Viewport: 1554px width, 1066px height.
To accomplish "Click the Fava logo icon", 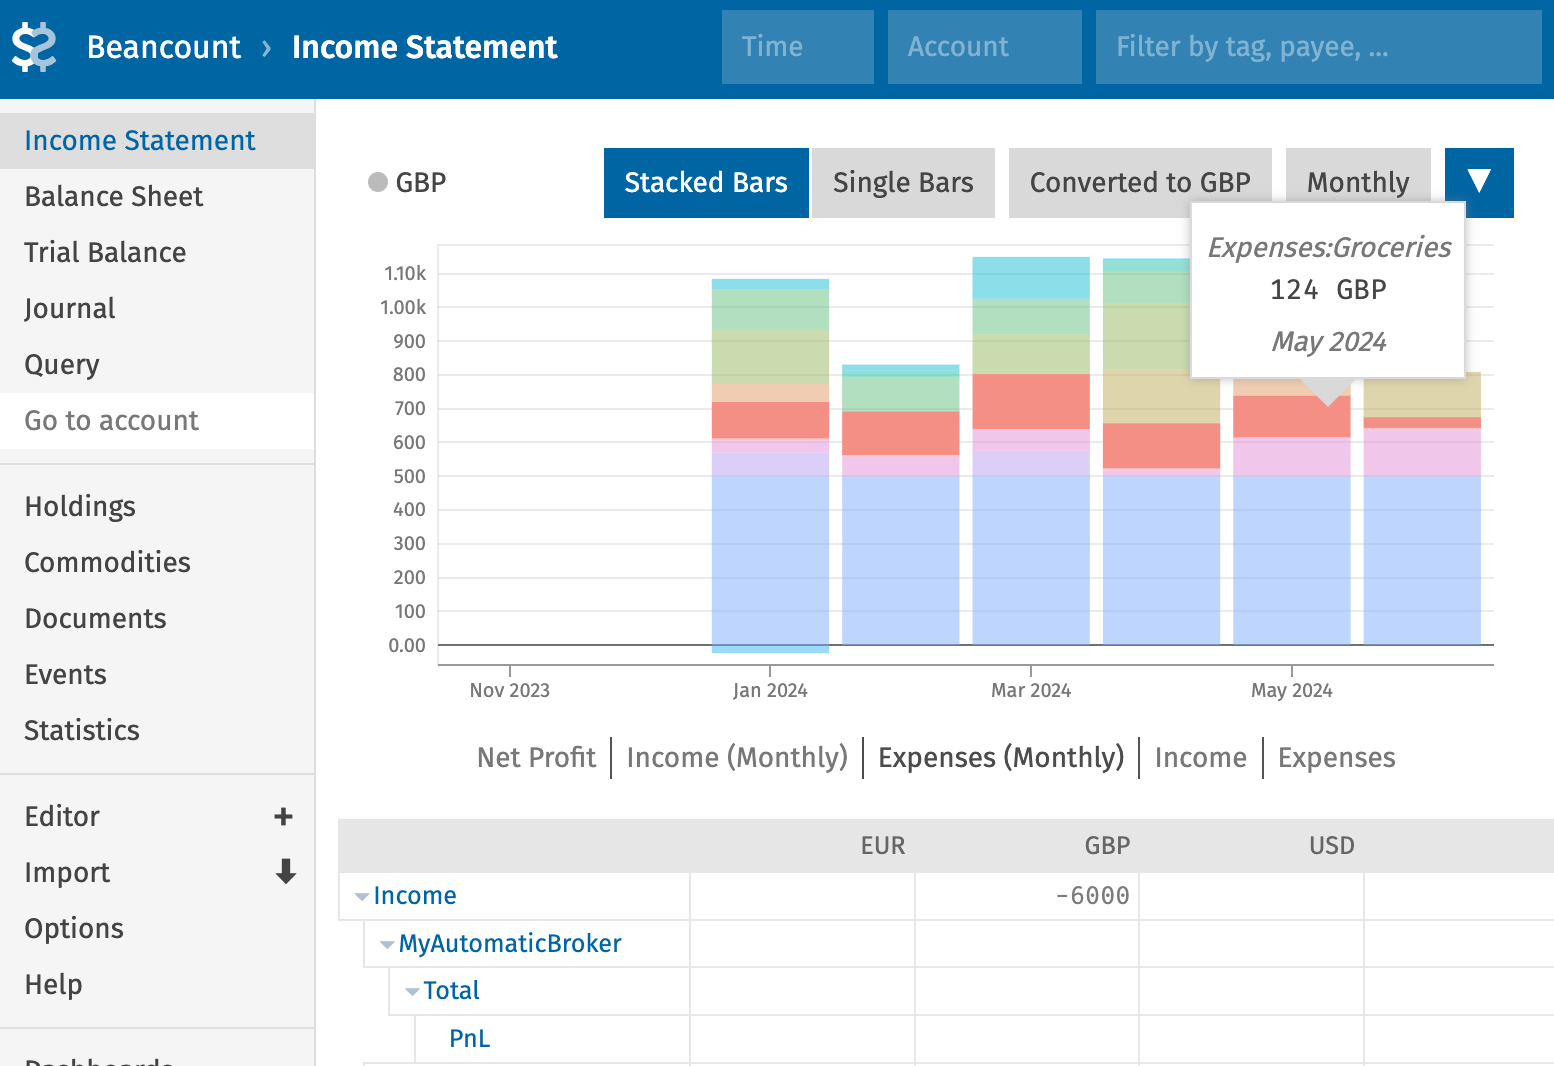I will [34, 47].
